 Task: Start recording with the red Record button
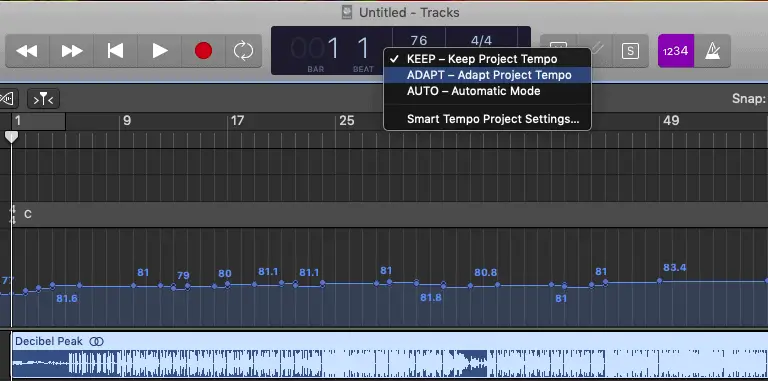coord(203,51)
